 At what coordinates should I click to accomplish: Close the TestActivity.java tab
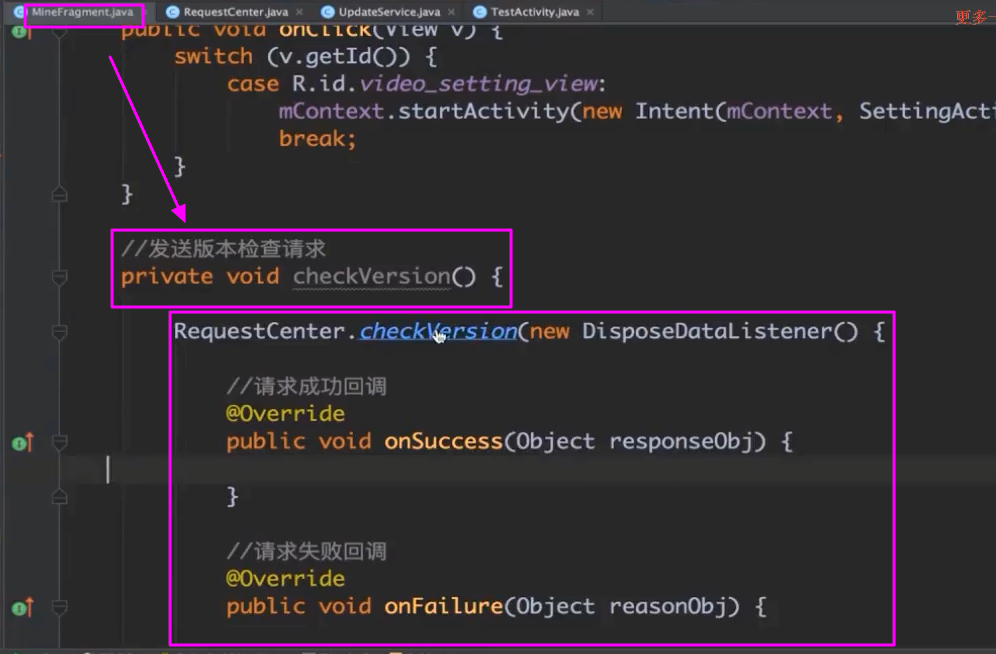pyautogui.click(x=590, y=12)
